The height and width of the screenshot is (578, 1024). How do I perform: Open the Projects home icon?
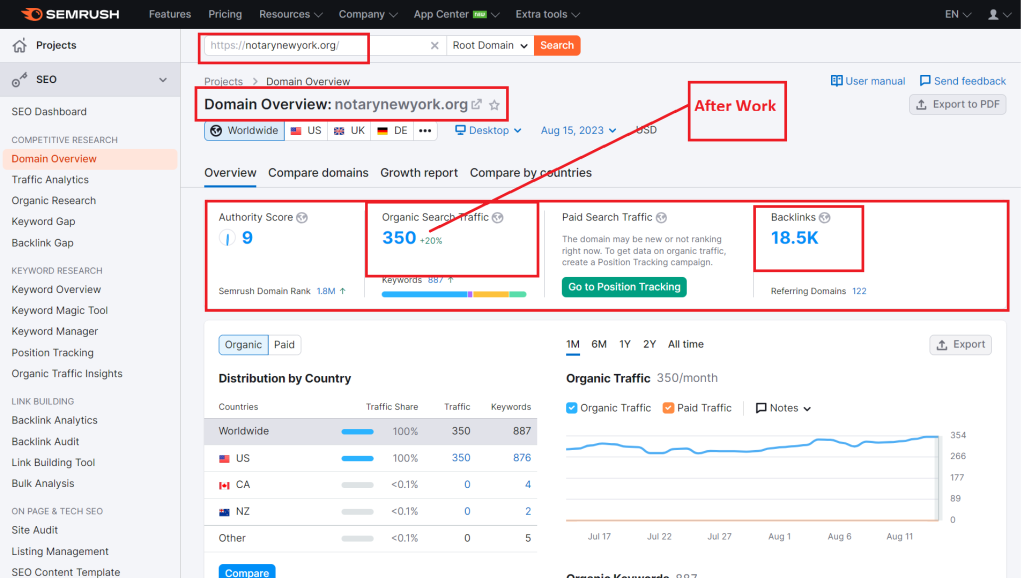coord(20,45)
